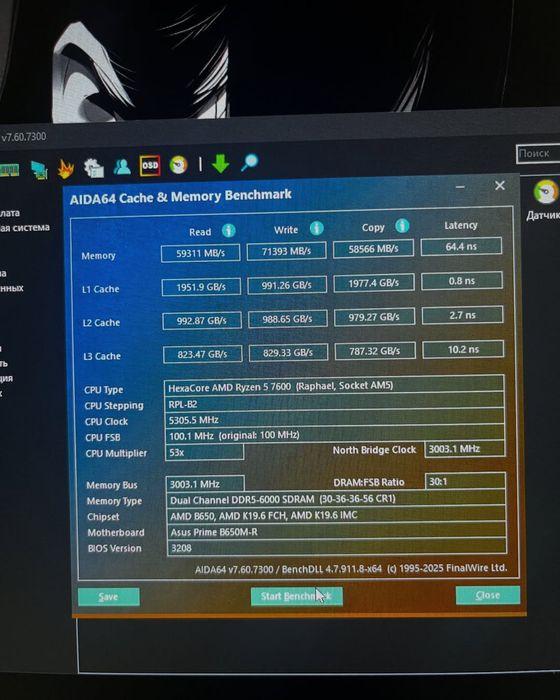This screenshot has width=560, height=700.
Task: Click CPU FSB 100.1 MHz field
Action: [335, 435]
